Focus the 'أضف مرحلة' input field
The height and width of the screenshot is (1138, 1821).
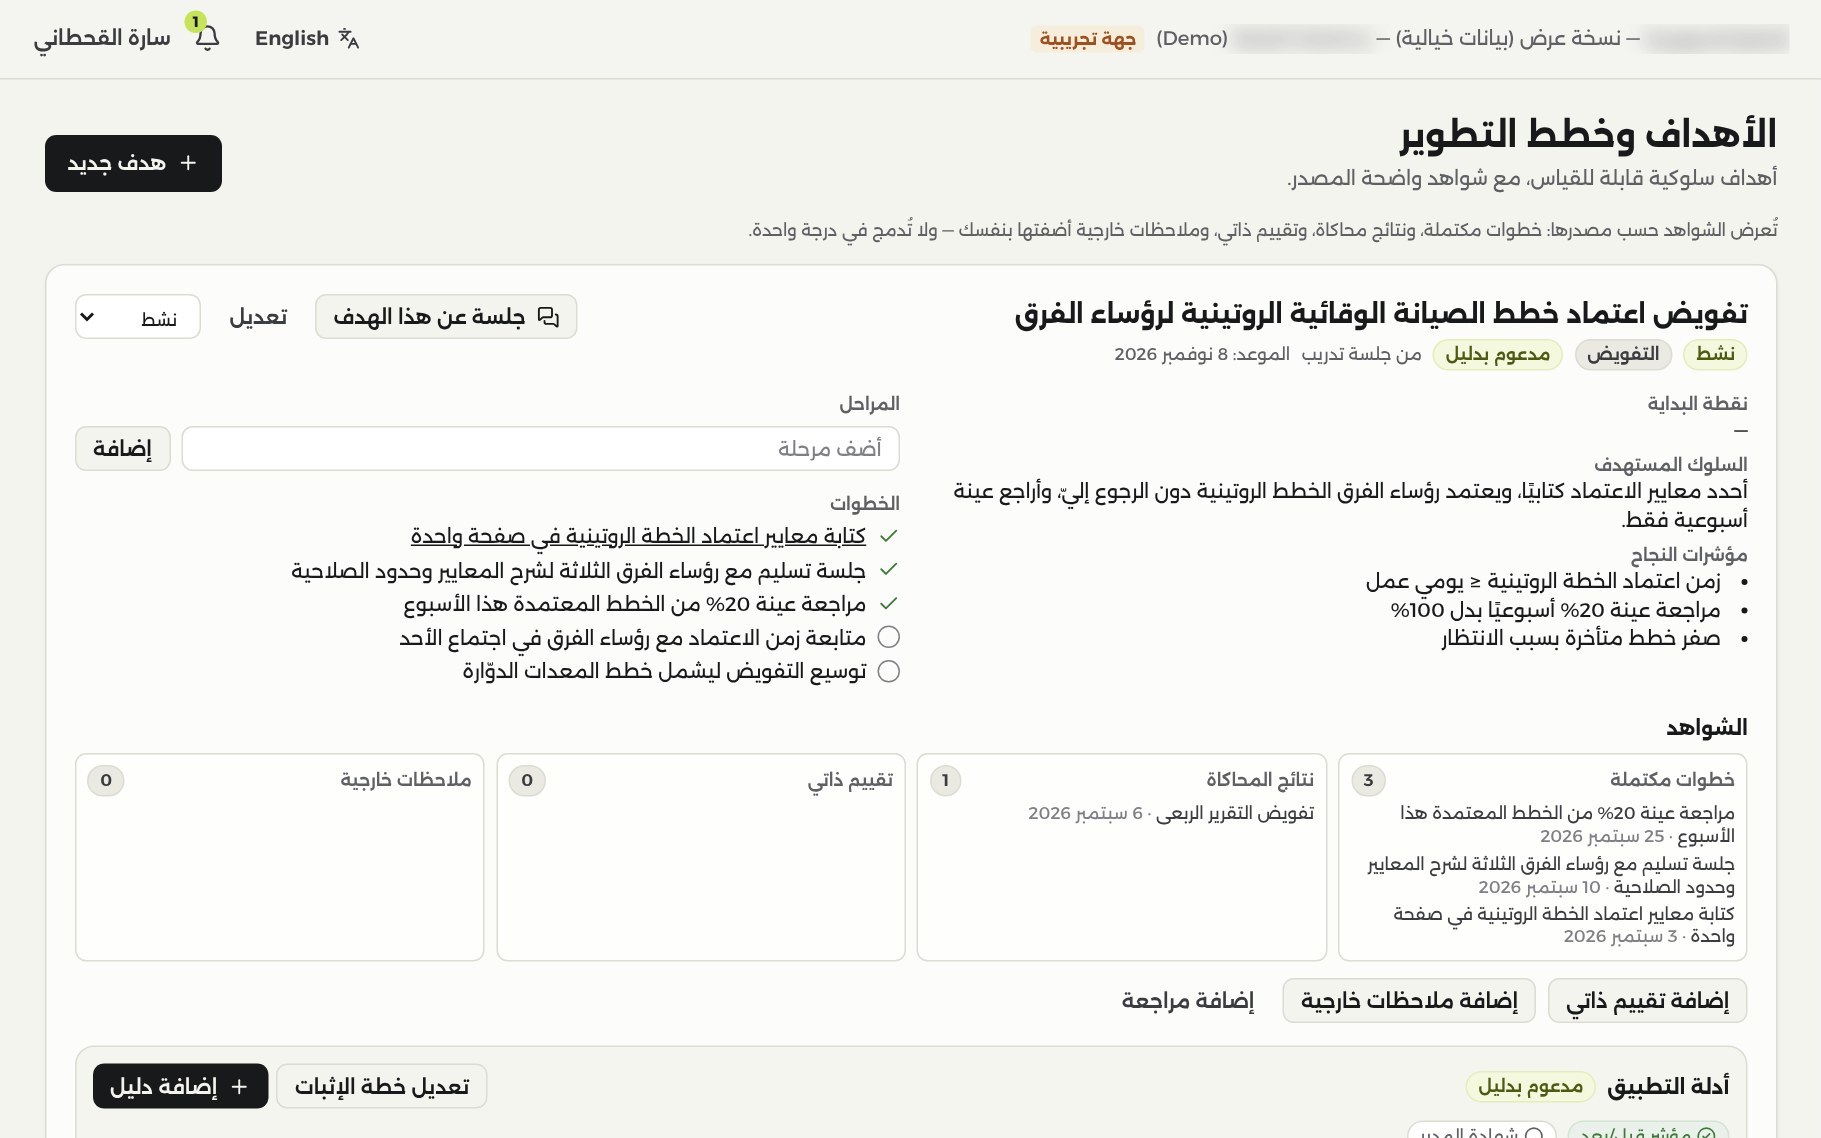(x=540, y=448)
